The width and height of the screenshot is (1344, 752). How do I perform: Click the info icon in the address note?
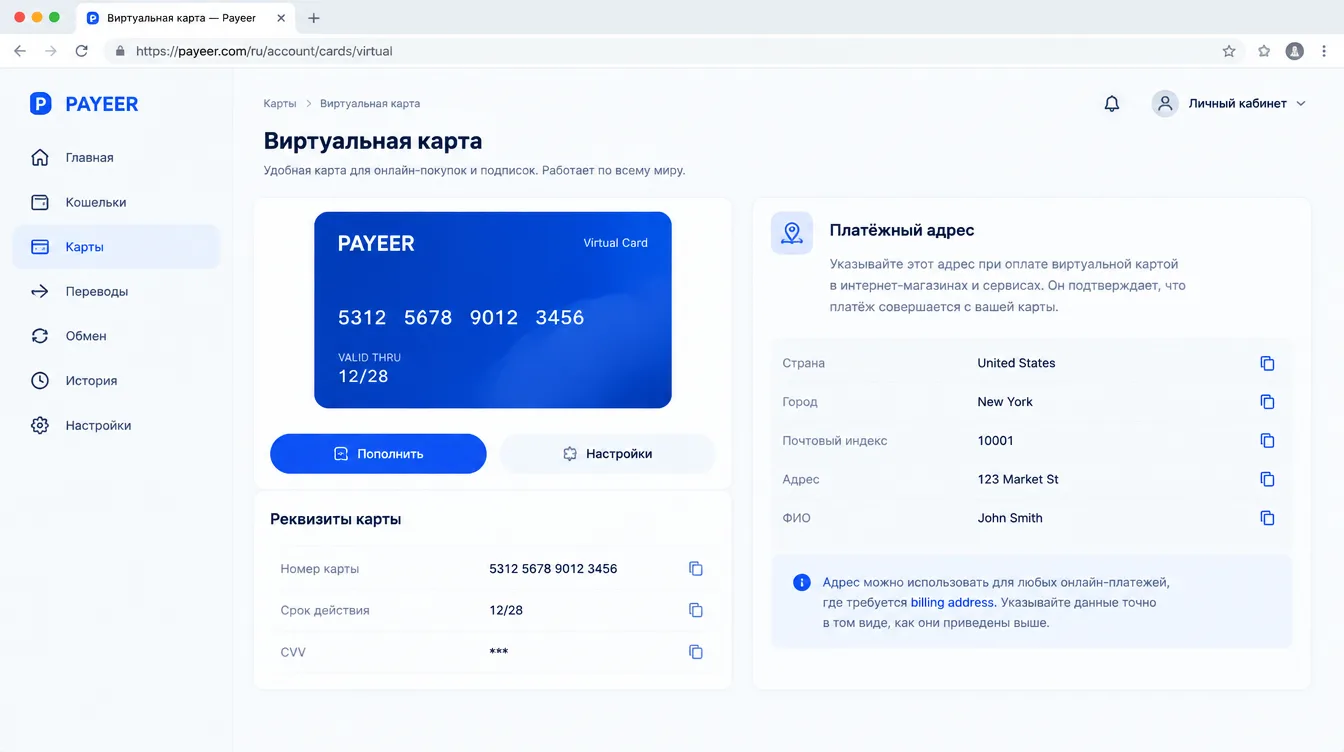[x=801, y=582]
